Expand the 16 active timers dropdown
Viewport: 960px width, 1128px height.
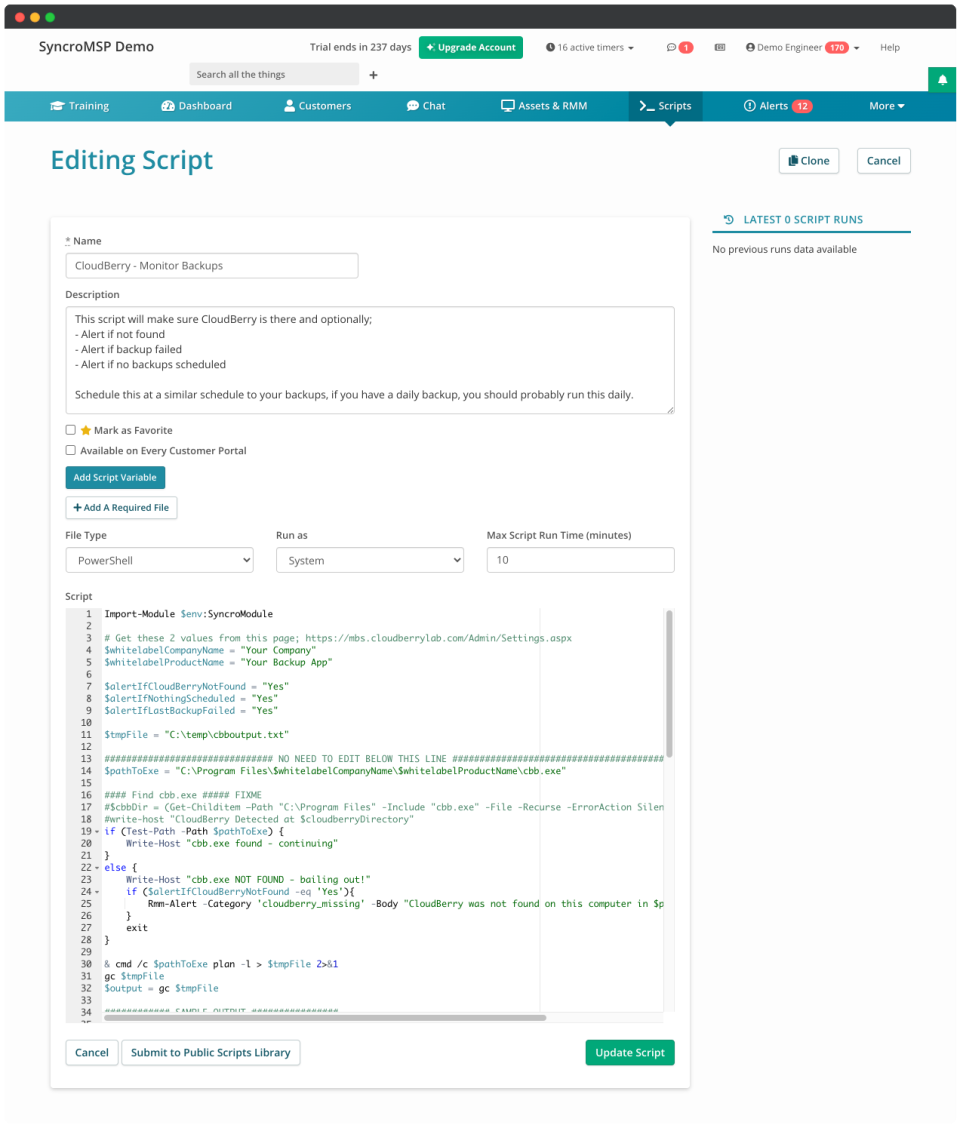point(590,47)
